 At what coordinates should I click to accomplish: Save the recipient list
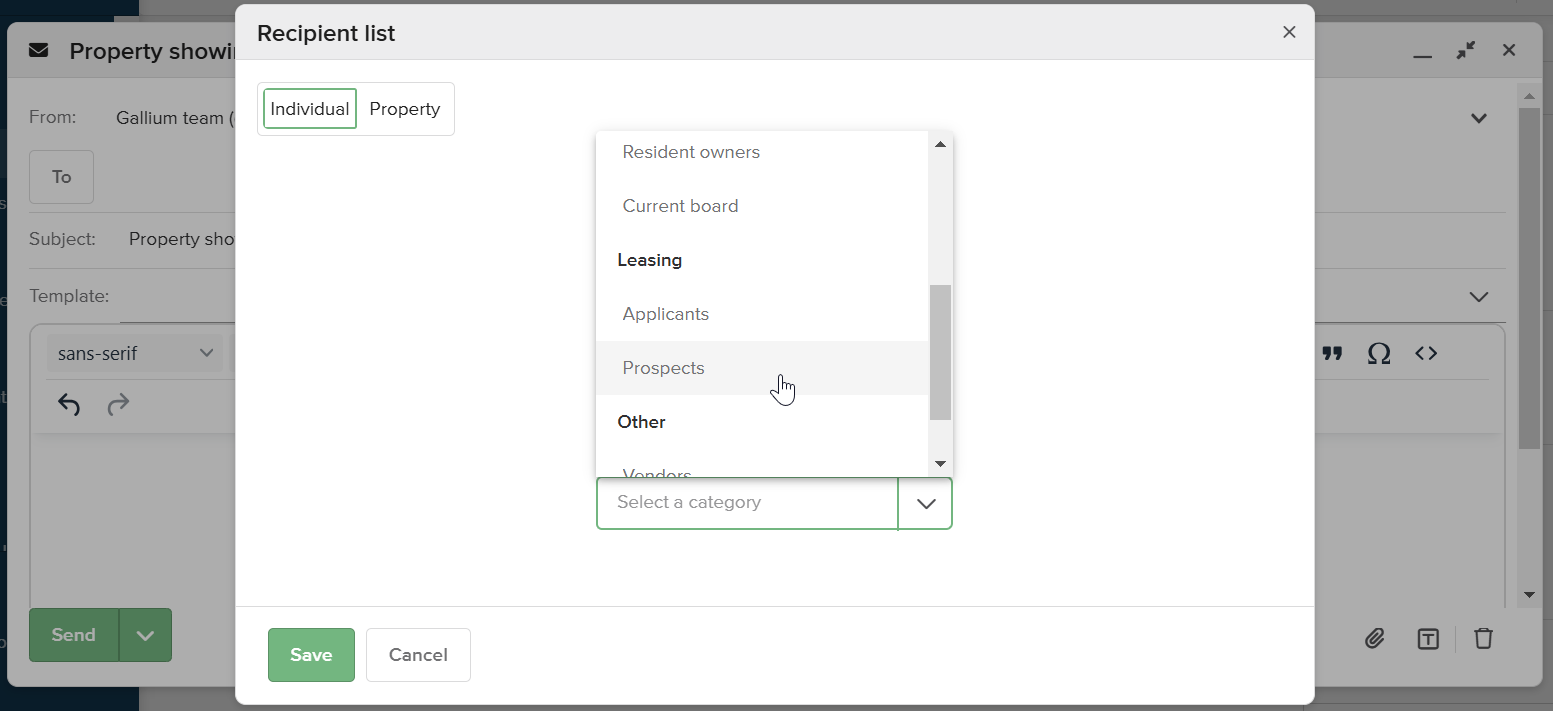(311, 655)
